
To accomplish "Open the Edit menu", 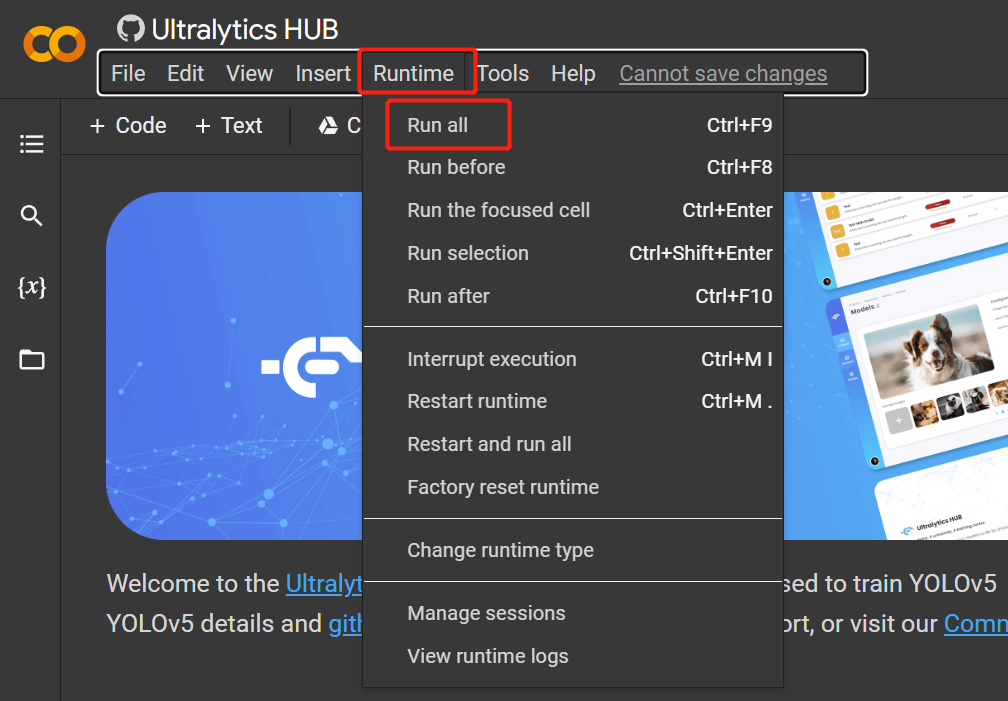I will 186,73.
